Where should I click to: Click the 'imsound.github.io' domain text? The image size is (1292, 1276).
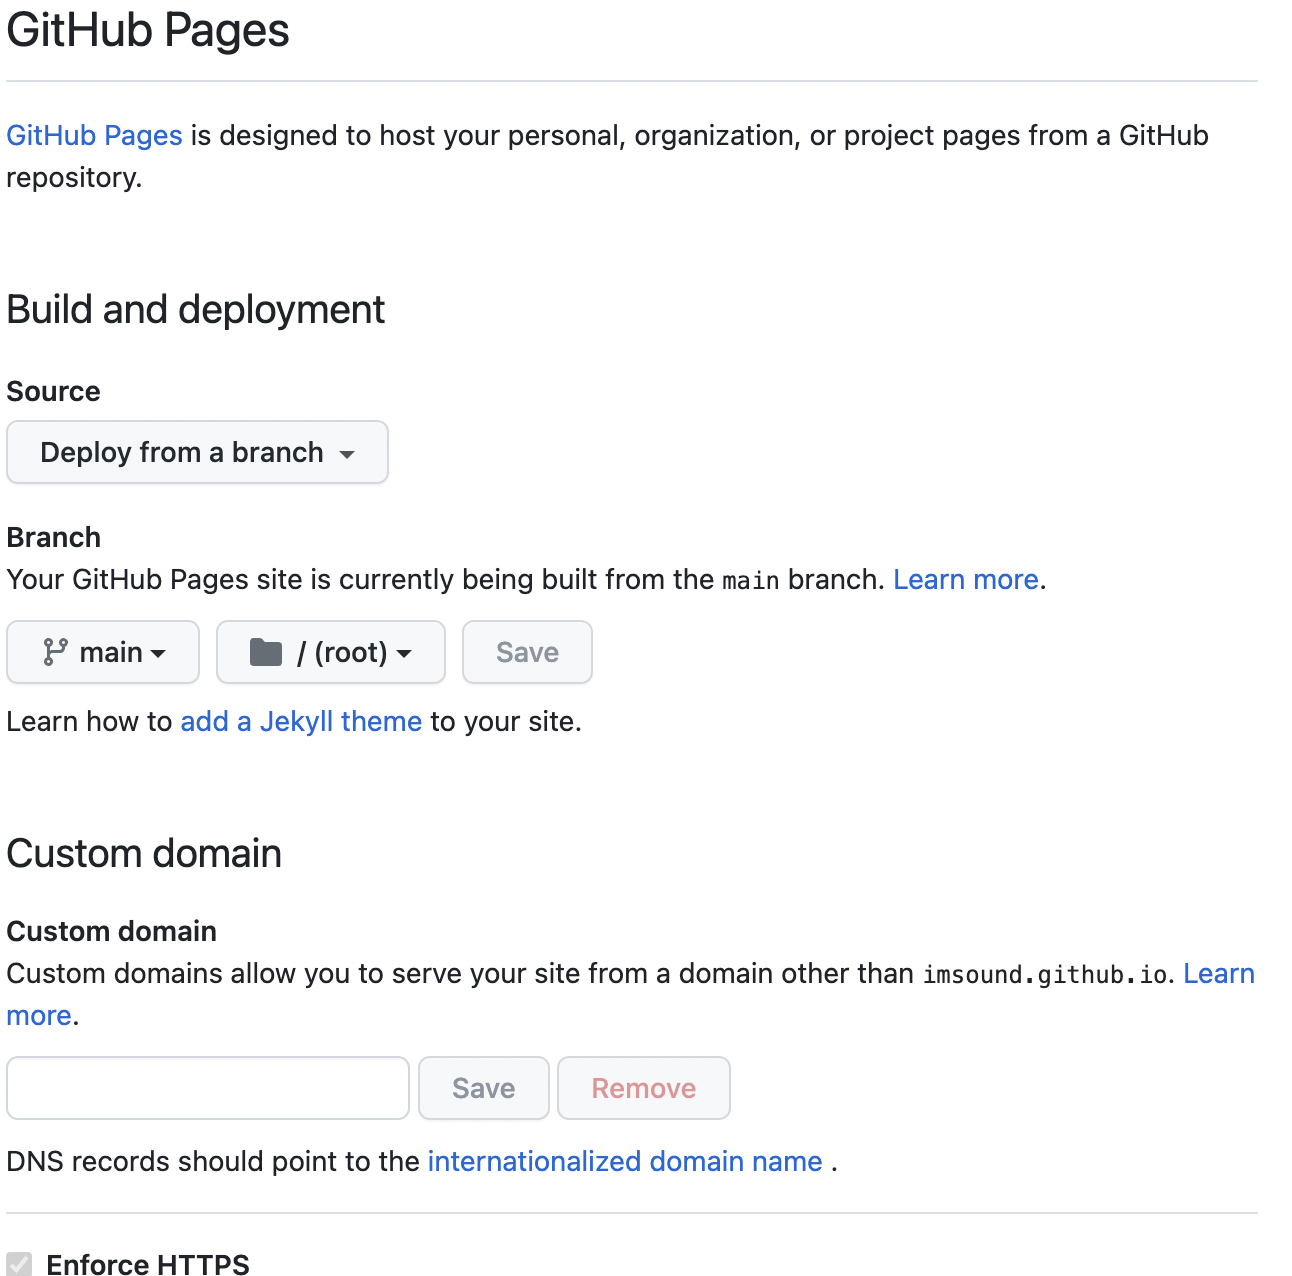pyautogui.click(x=1044, y=974)
